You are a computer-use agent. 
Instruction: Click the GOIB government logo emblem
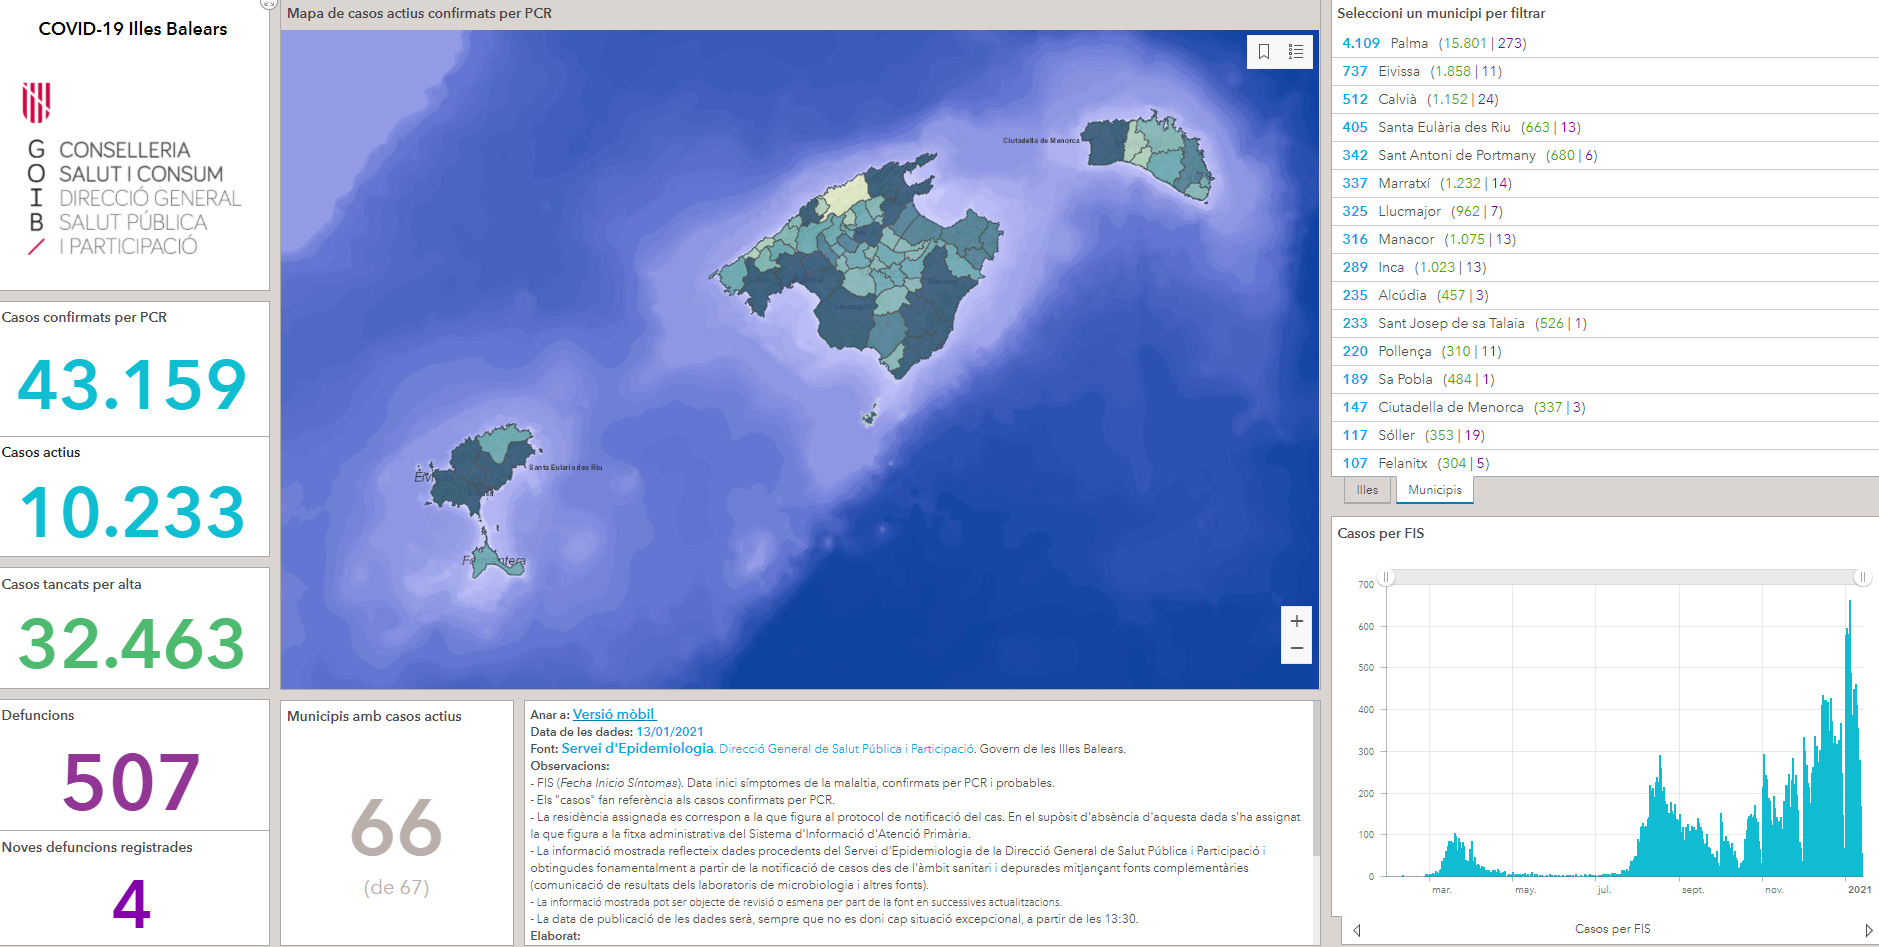[x=36, y=102]
